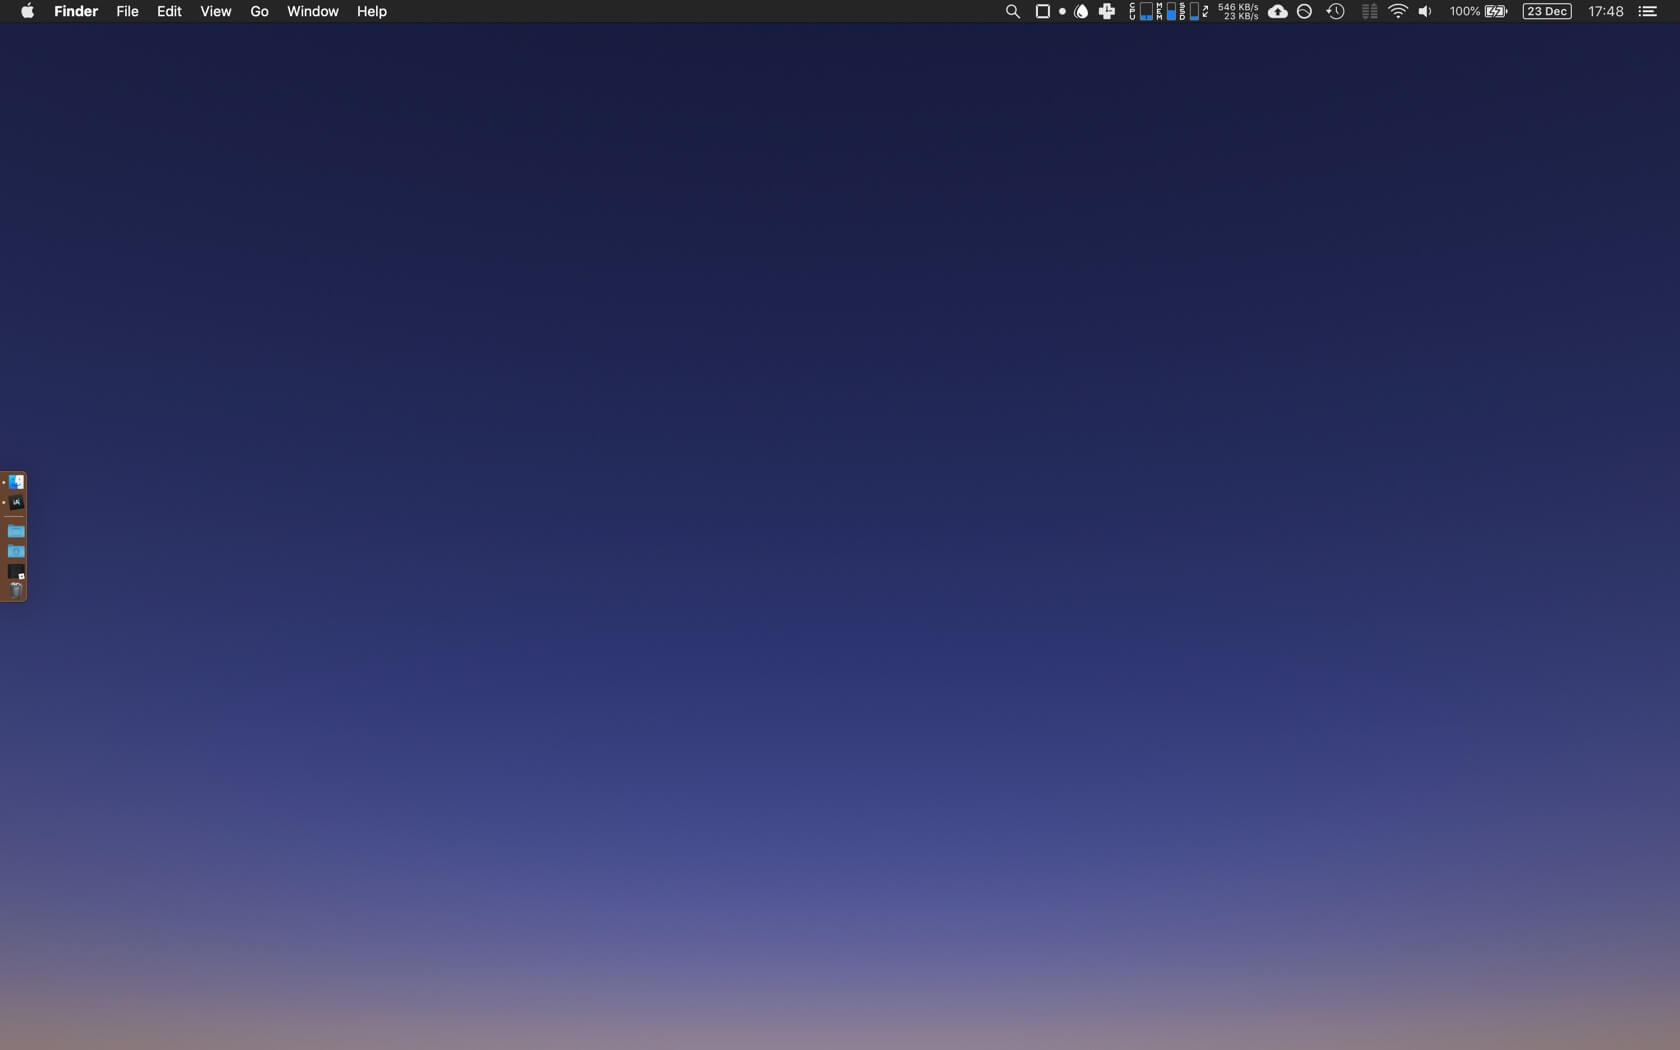Click the cloud upload icon in the menu bar
Image resolution: width=1680 pixels, height=1050 pixels.
click(1277, 12)
